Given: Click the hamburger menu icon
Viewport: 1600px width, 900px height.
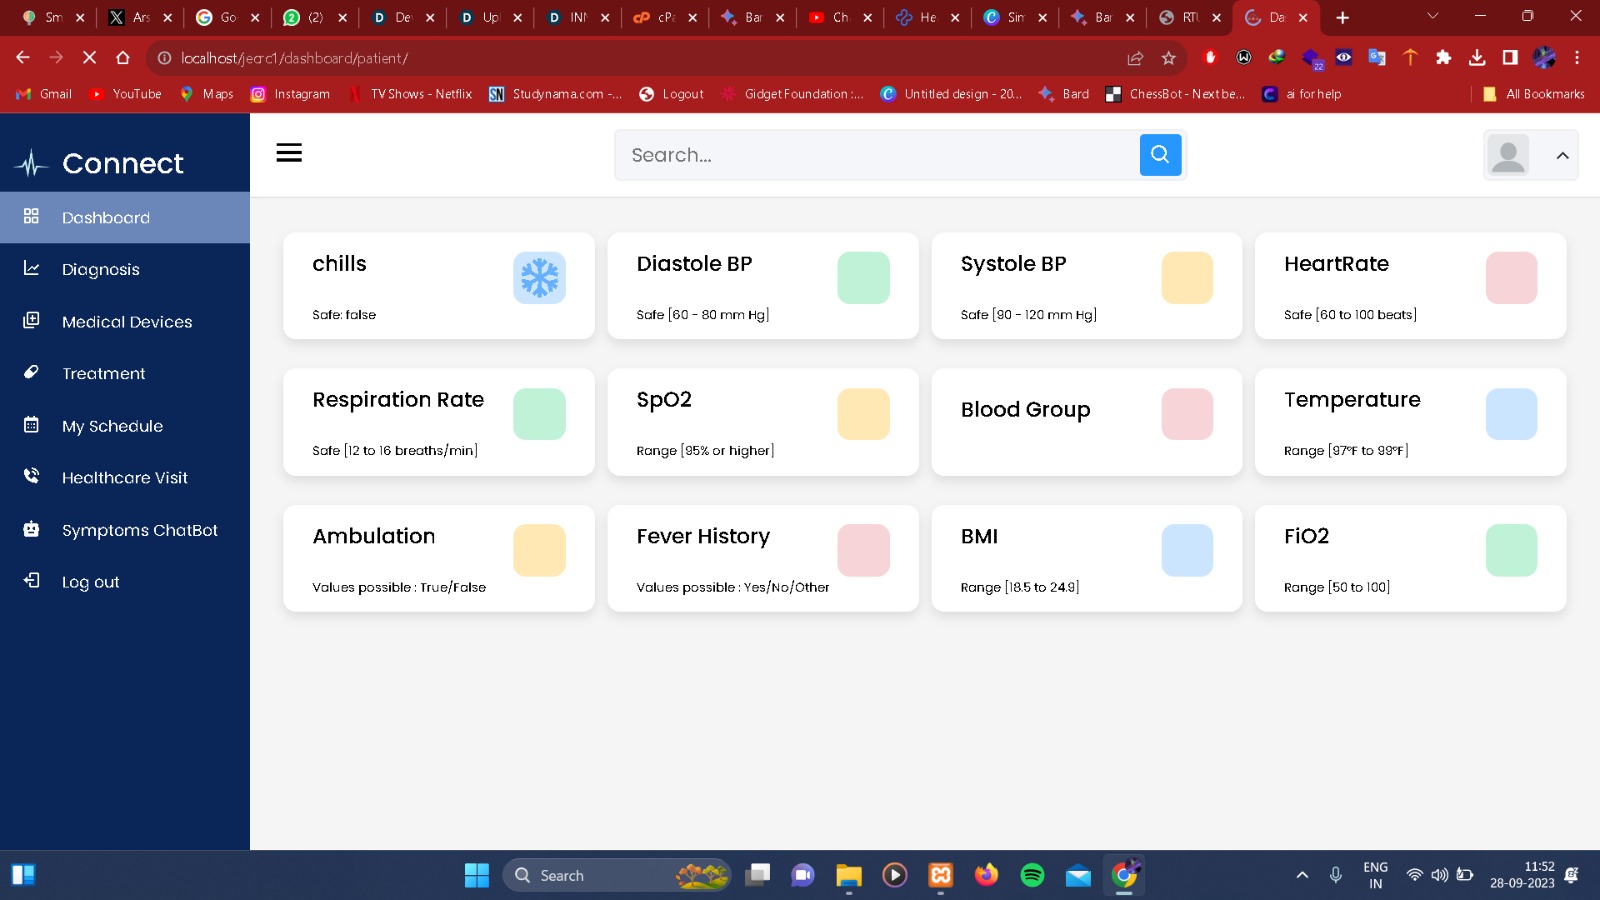Looking at the screenshot, I should (x=289, y=153).
